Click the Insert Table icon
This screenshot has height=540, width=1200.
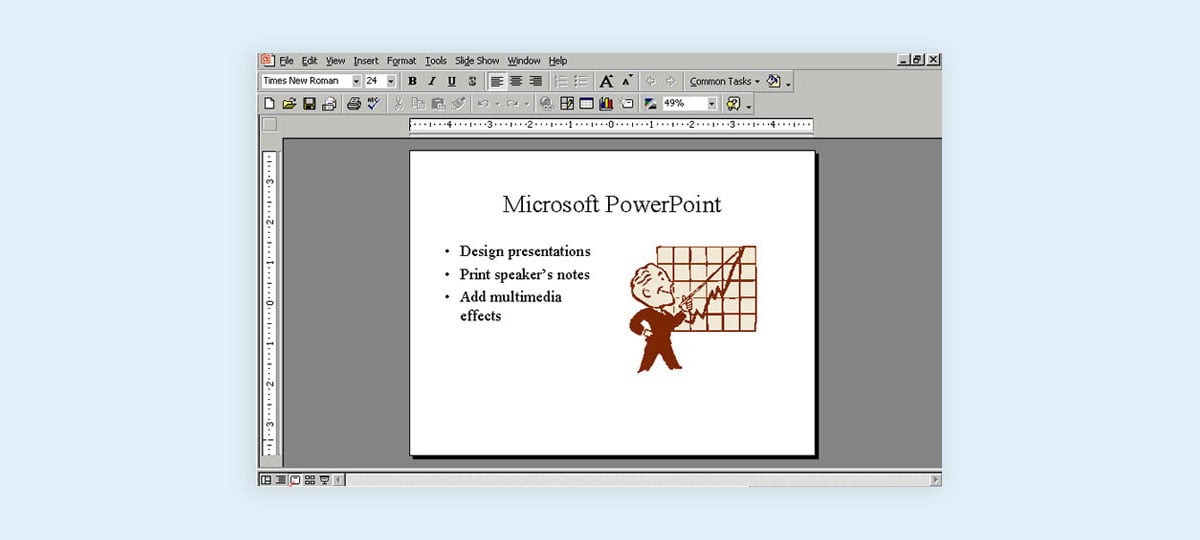587,103
